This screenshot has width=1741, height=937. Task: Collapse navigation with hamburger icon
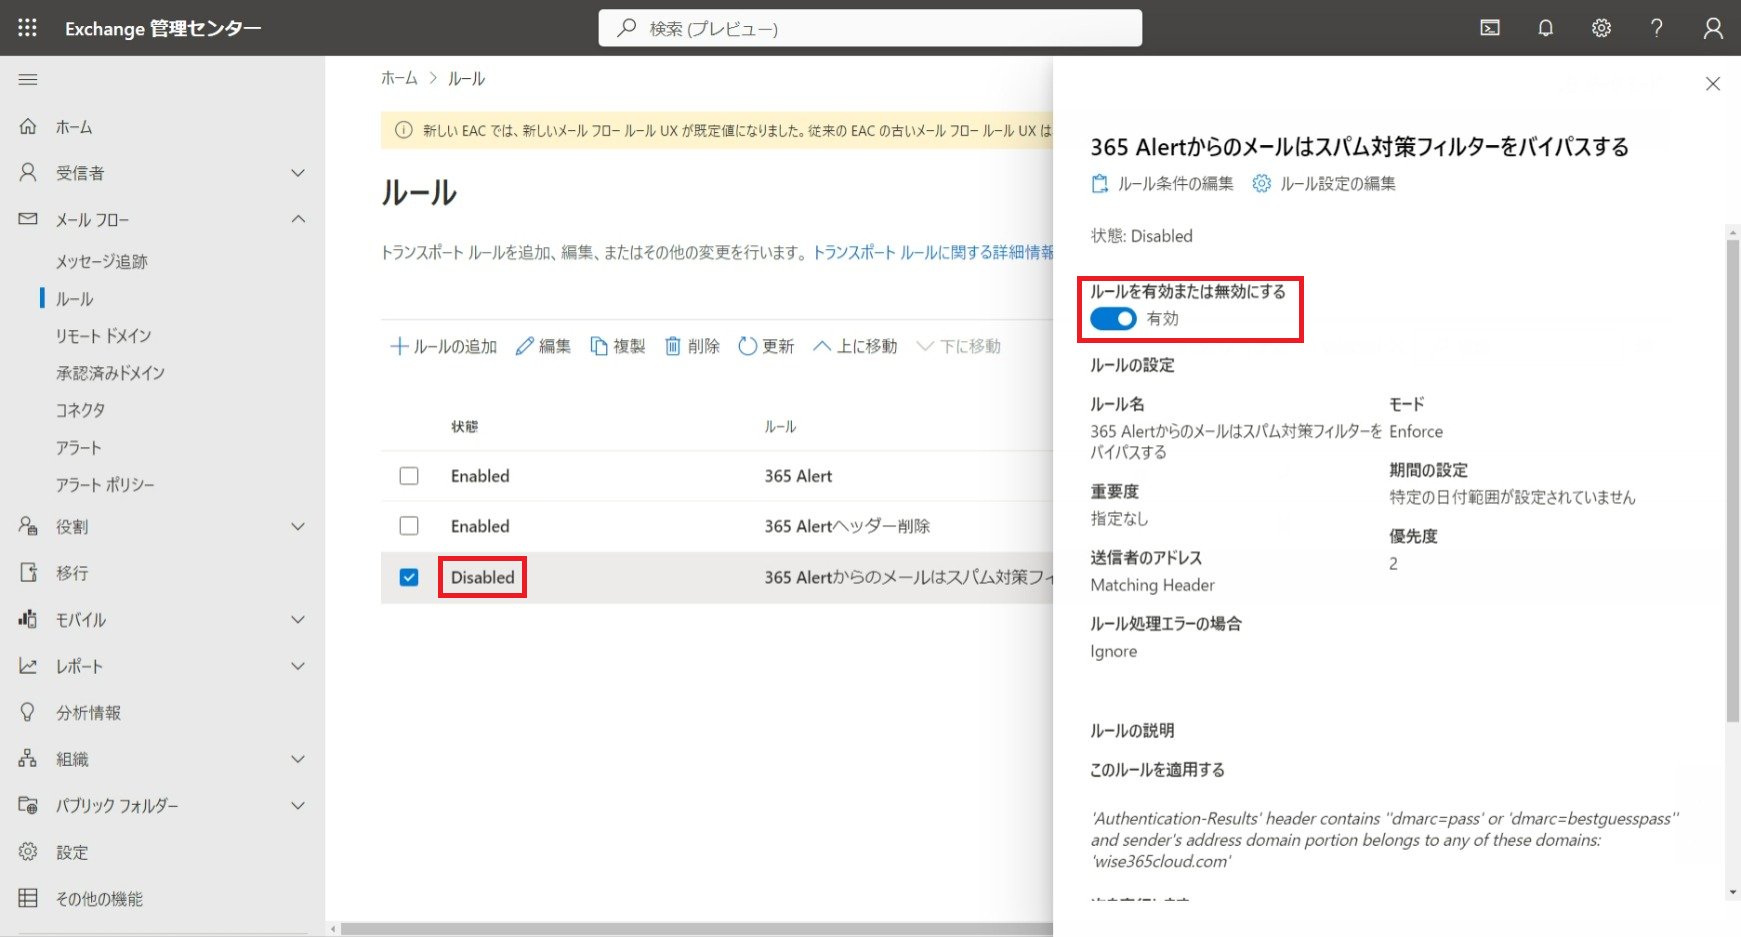coord(28,80)
